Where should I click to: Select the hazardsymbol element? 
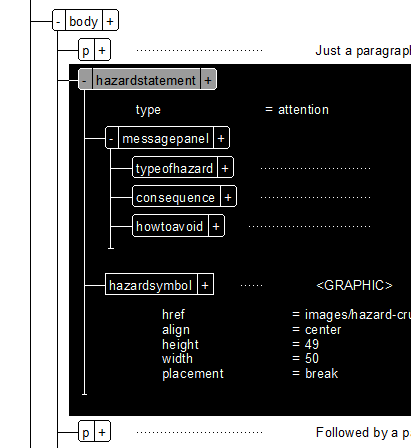[x=151, y=285]
